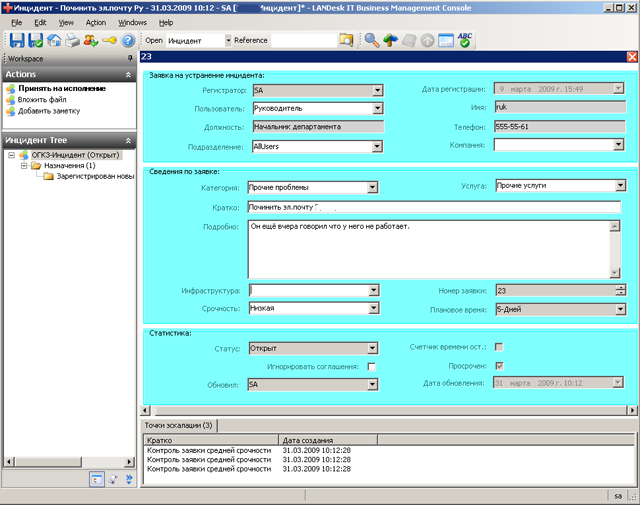Click form horizontal scrollbar right arrow

click(x=632, y=410)
